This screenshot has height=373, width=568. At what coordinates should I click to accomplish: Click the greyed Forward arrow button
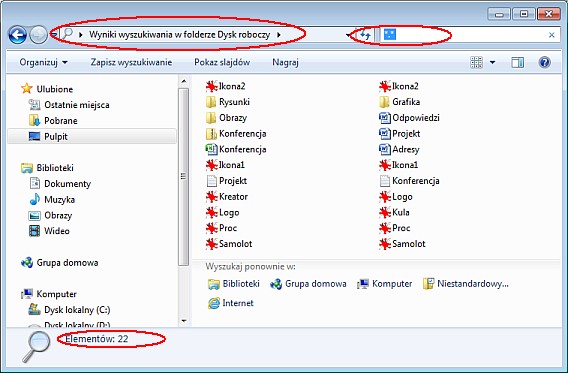point(38,35)
